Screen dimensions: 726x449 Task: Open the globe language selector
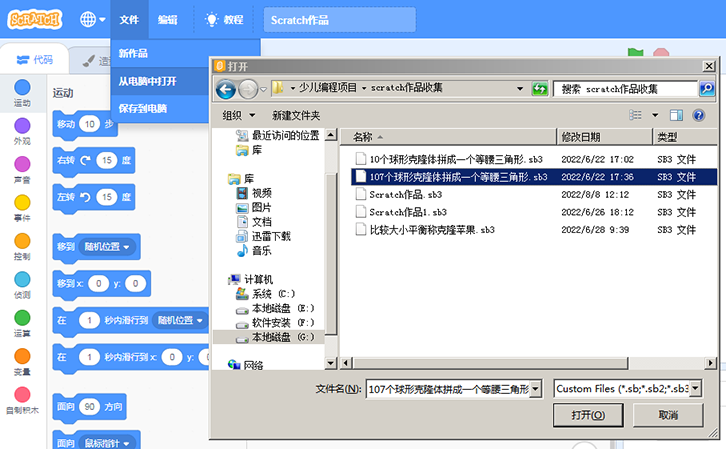pyautogui.click(x=92, y=19)
